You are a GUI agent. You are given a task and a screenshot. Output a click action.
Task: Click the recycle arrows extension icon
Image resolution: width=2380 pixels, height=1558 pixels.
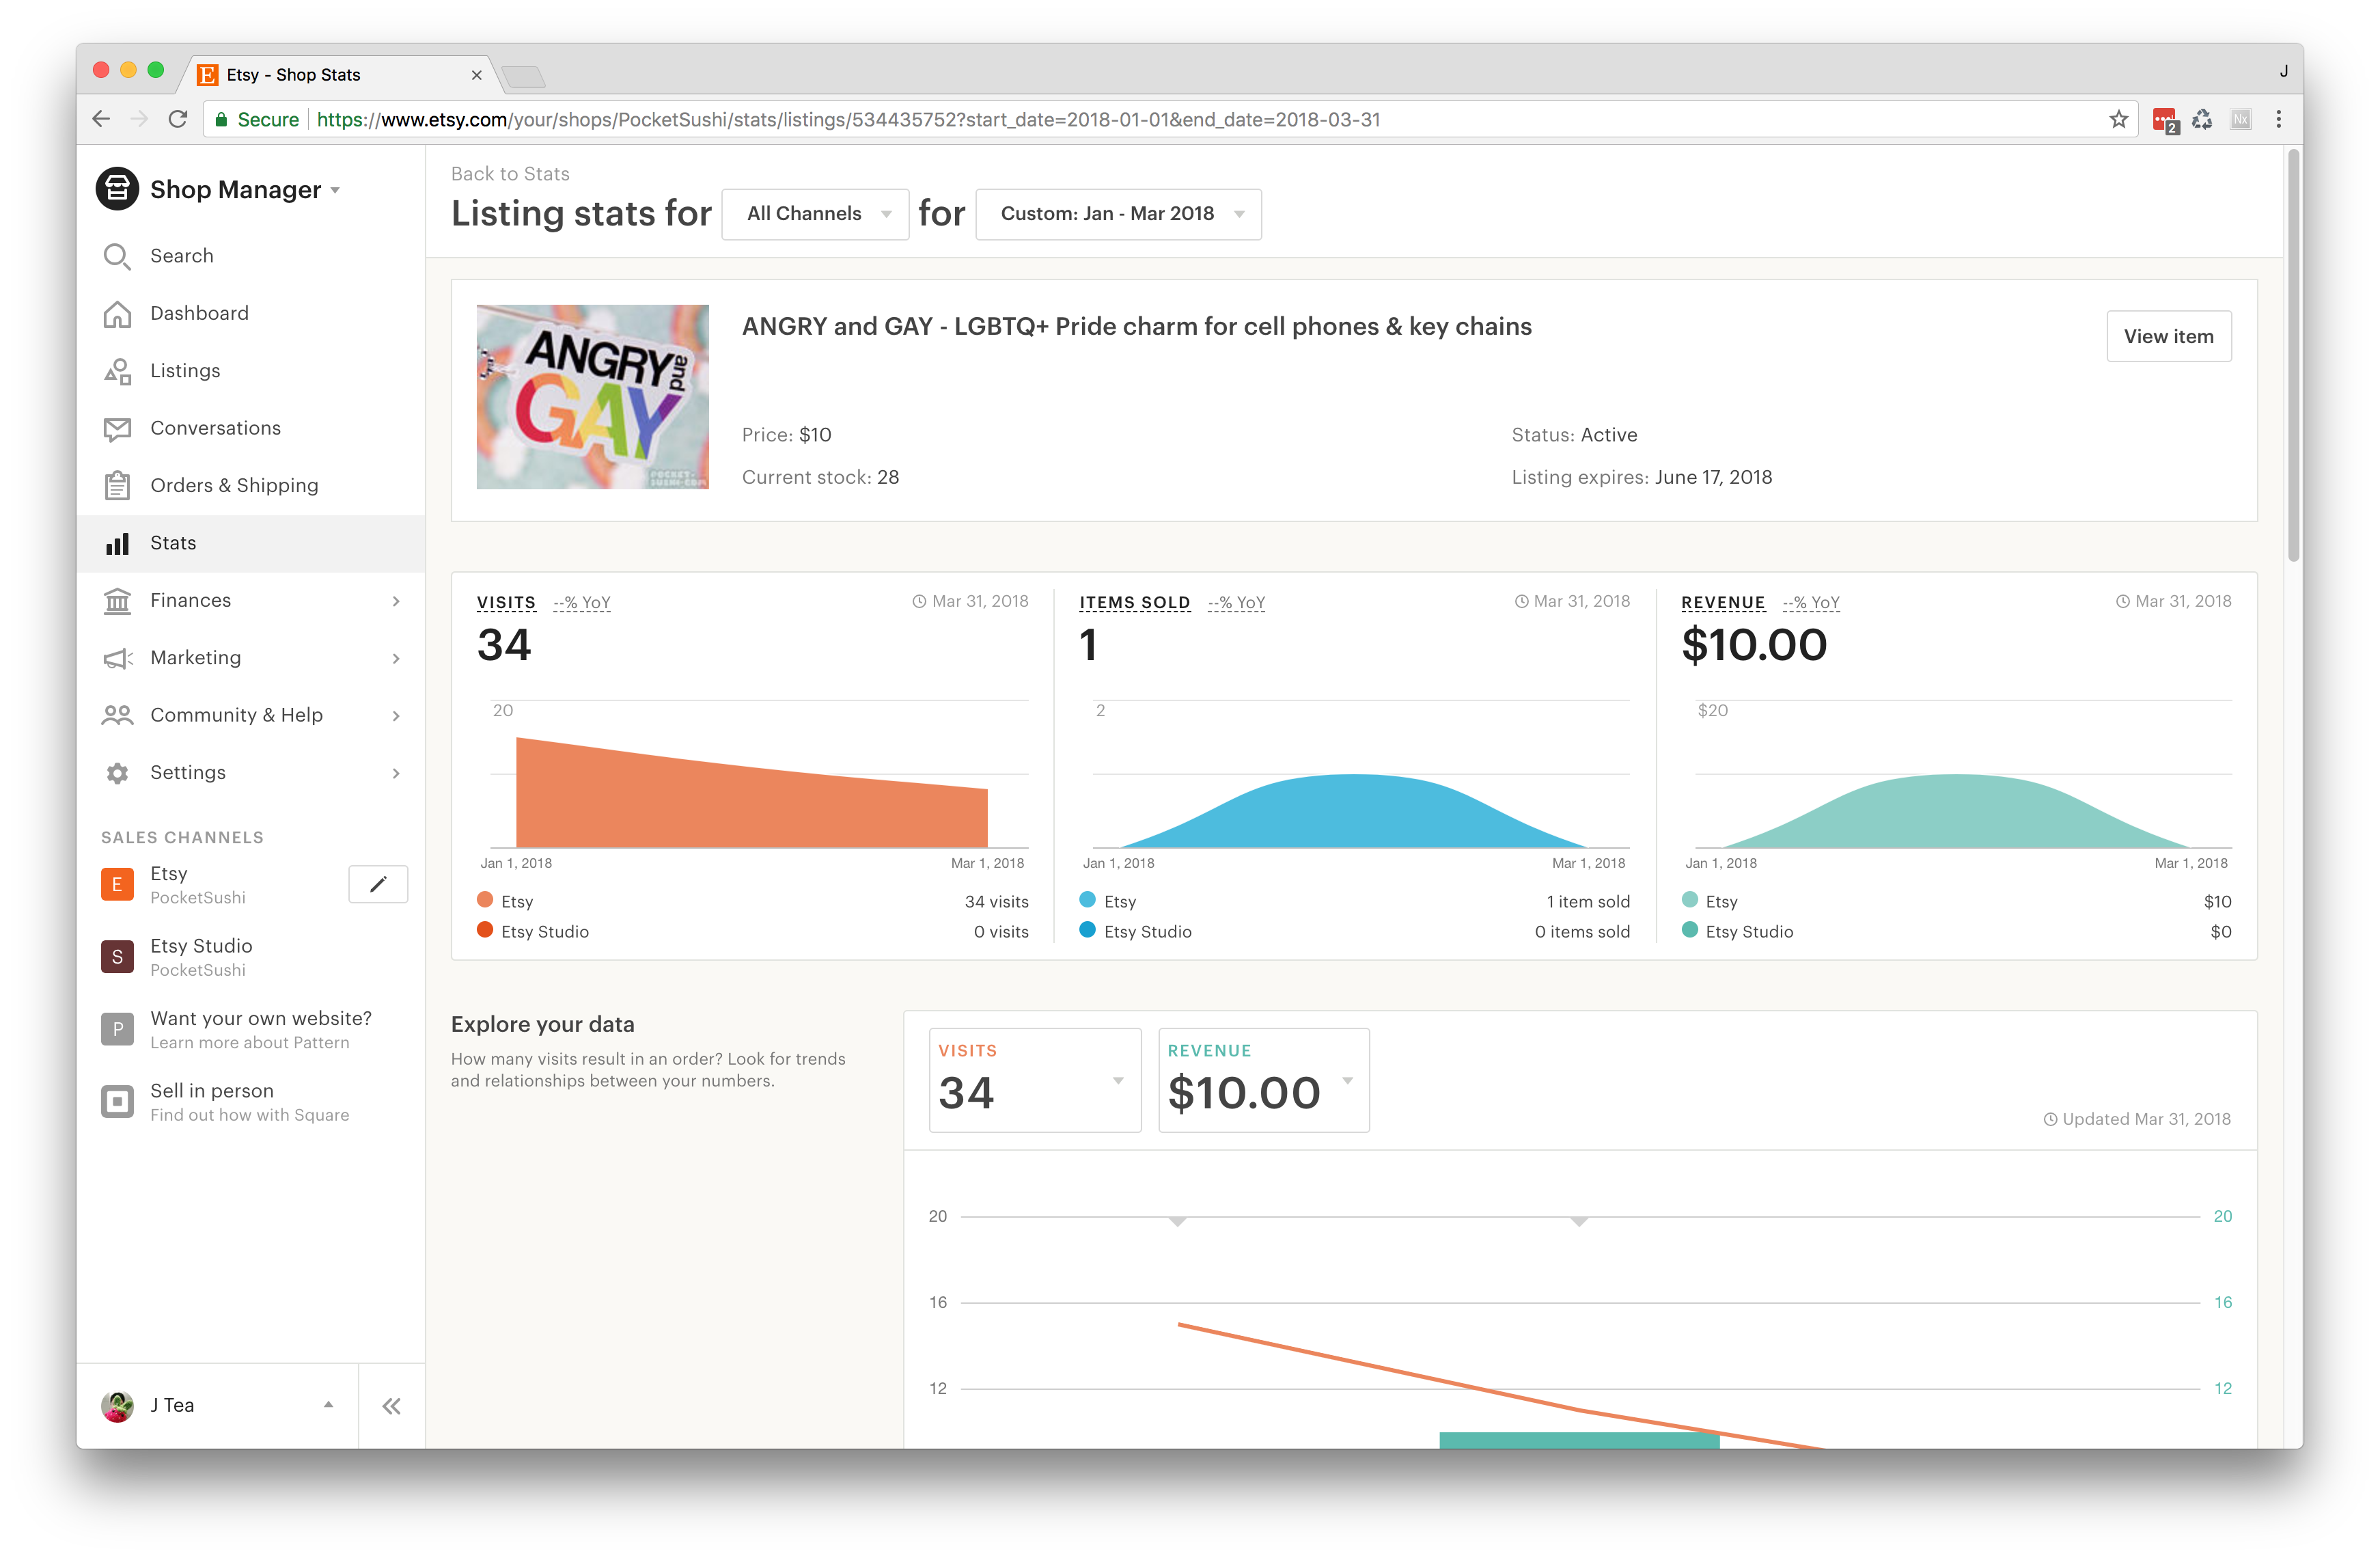click(2202, 120)
